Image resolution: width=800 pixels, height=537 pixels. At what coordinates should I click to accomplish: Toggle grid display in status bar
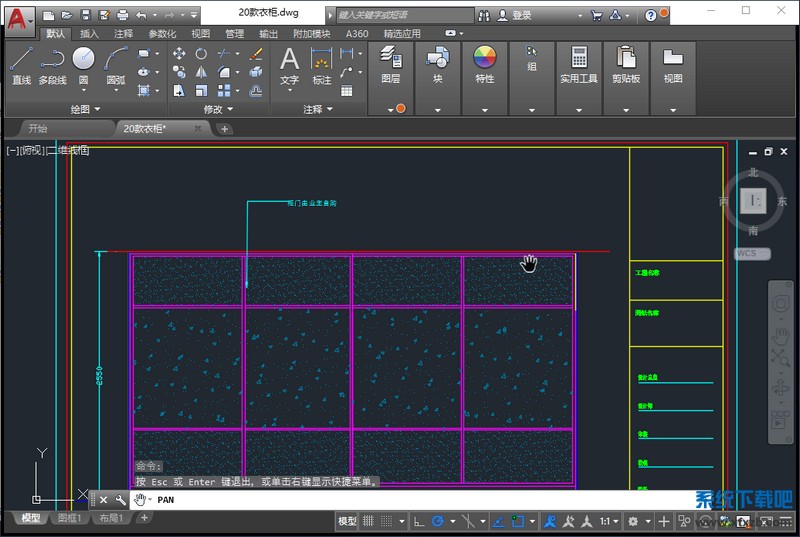tap(369, 521)
